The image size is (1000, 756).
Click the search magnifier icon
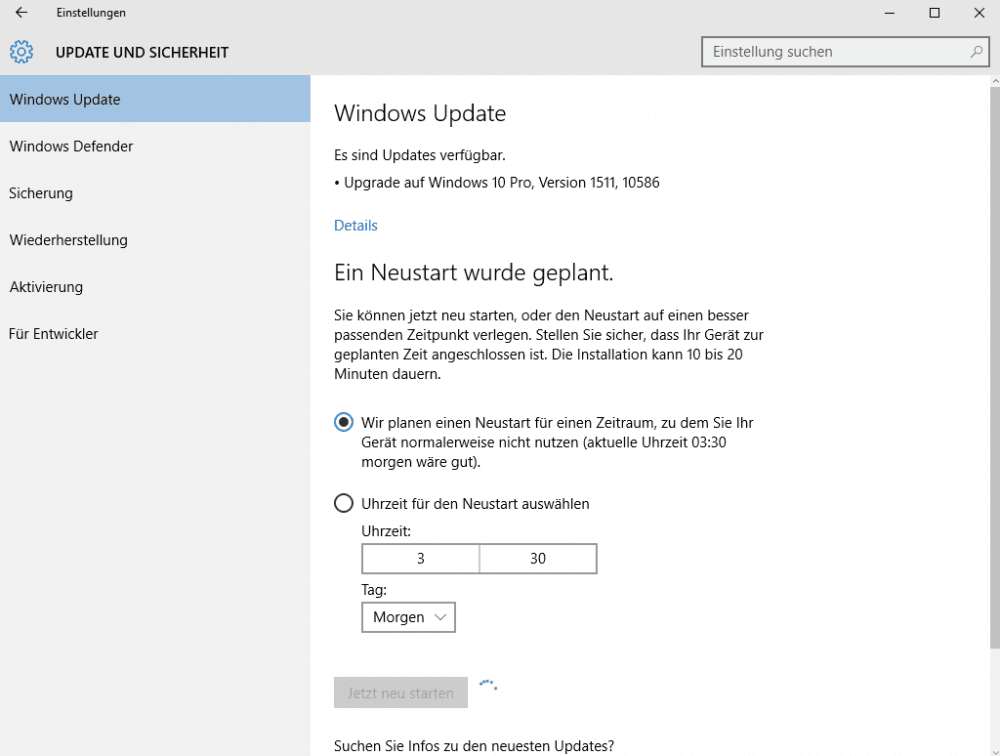[976, 52]
